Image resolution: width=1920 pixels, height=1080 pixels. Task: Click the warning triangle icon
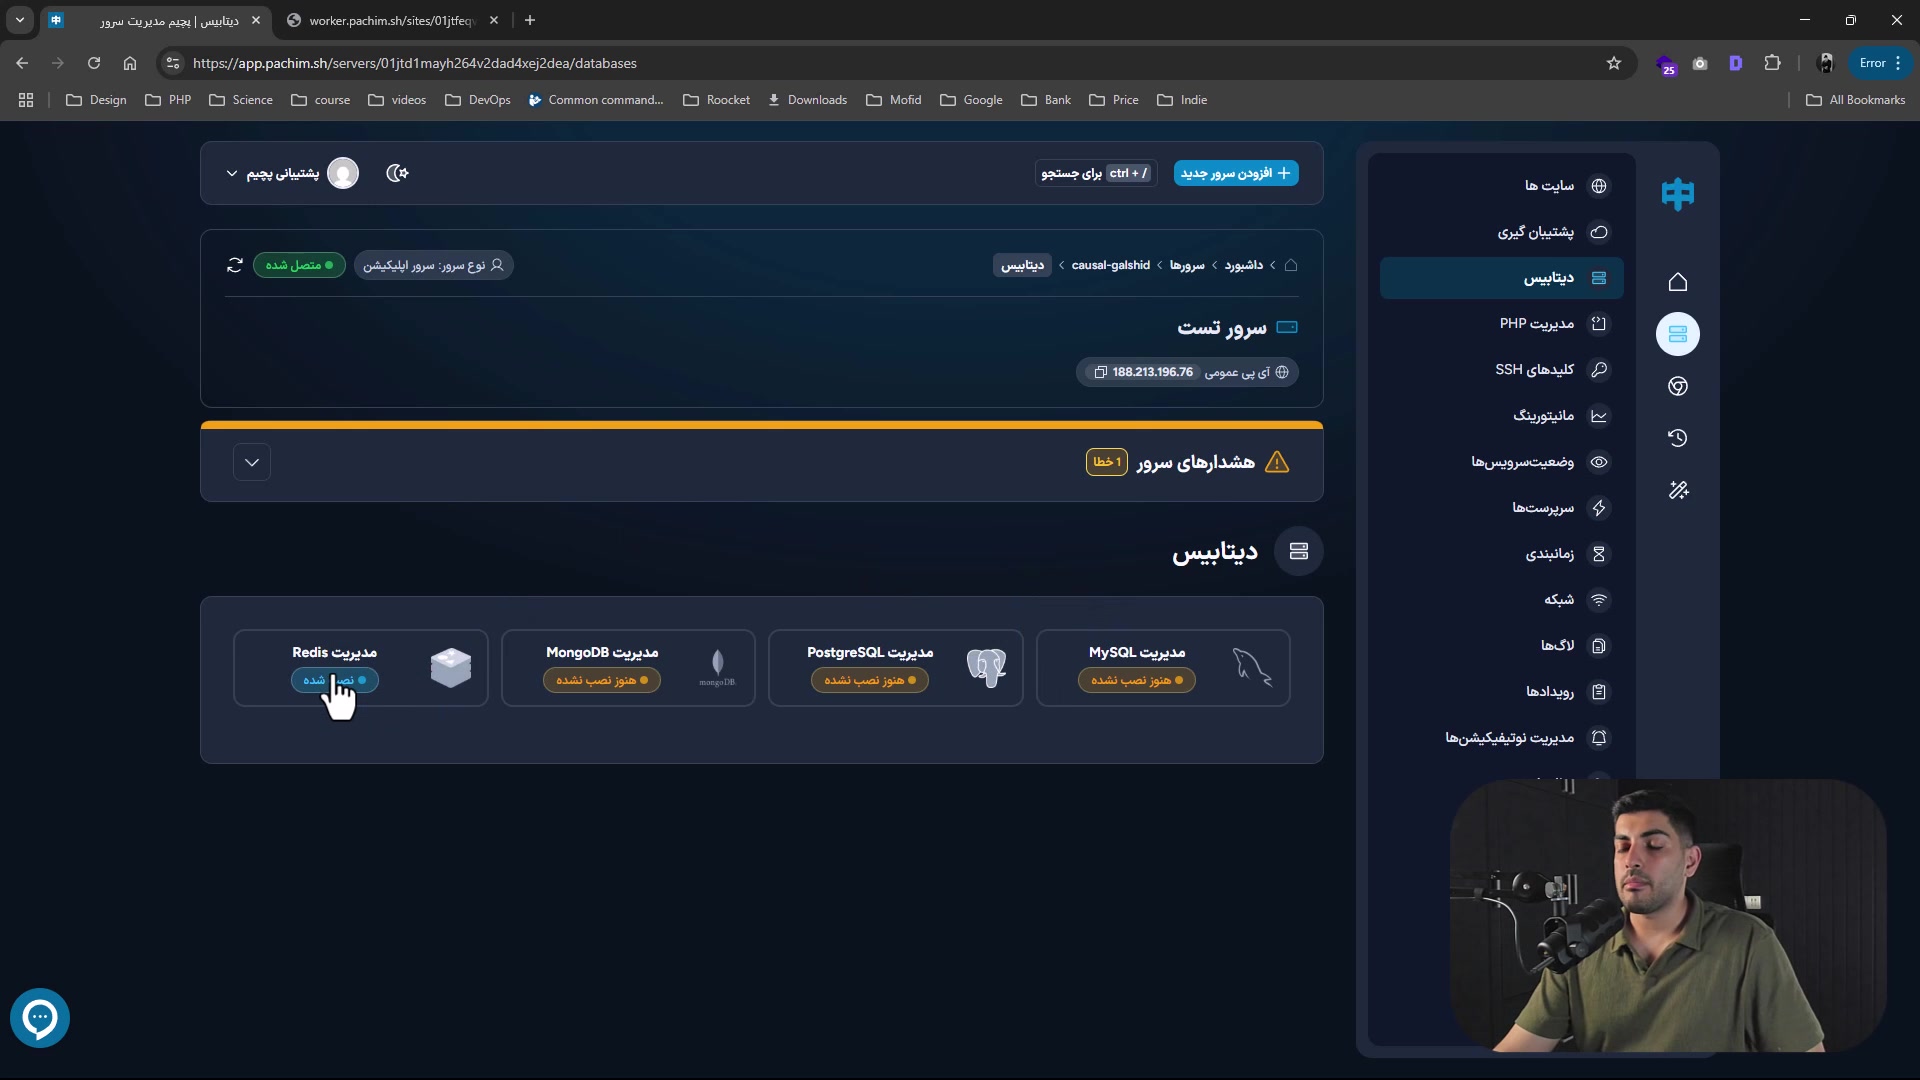tap(1277, 462)
